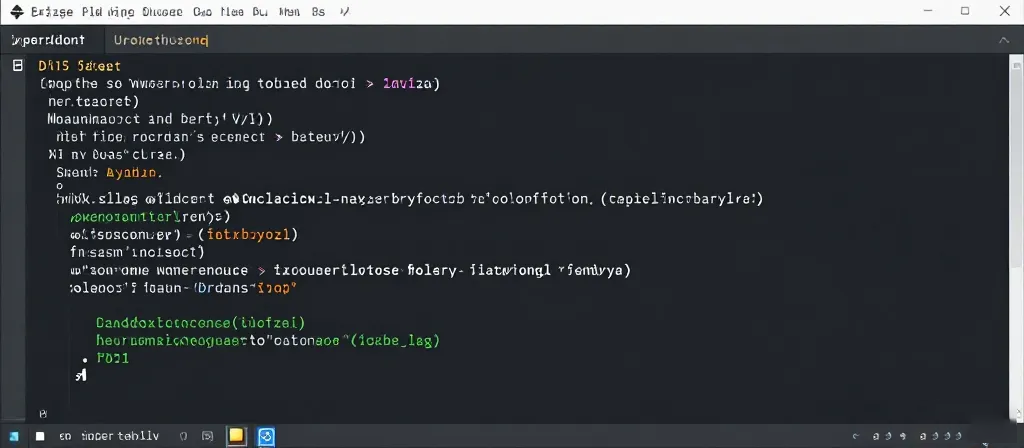
Task: Select the first editor tab on the left
Action: tap(48, 41)
